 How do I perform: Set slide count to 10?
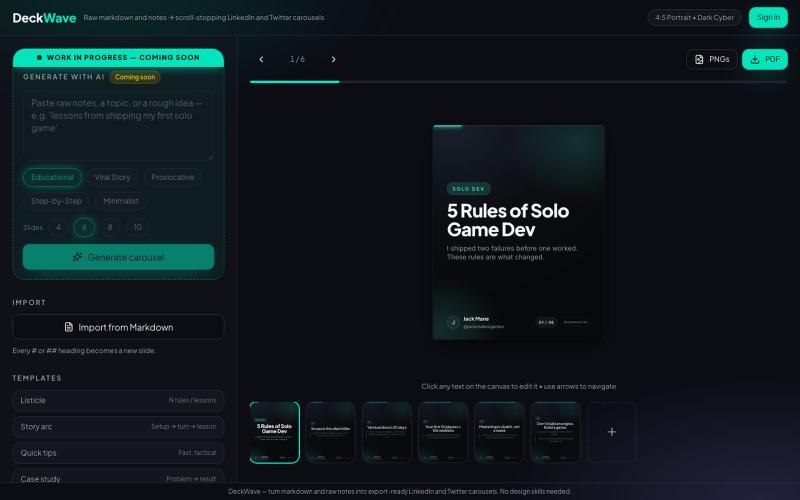coord(138,227)
